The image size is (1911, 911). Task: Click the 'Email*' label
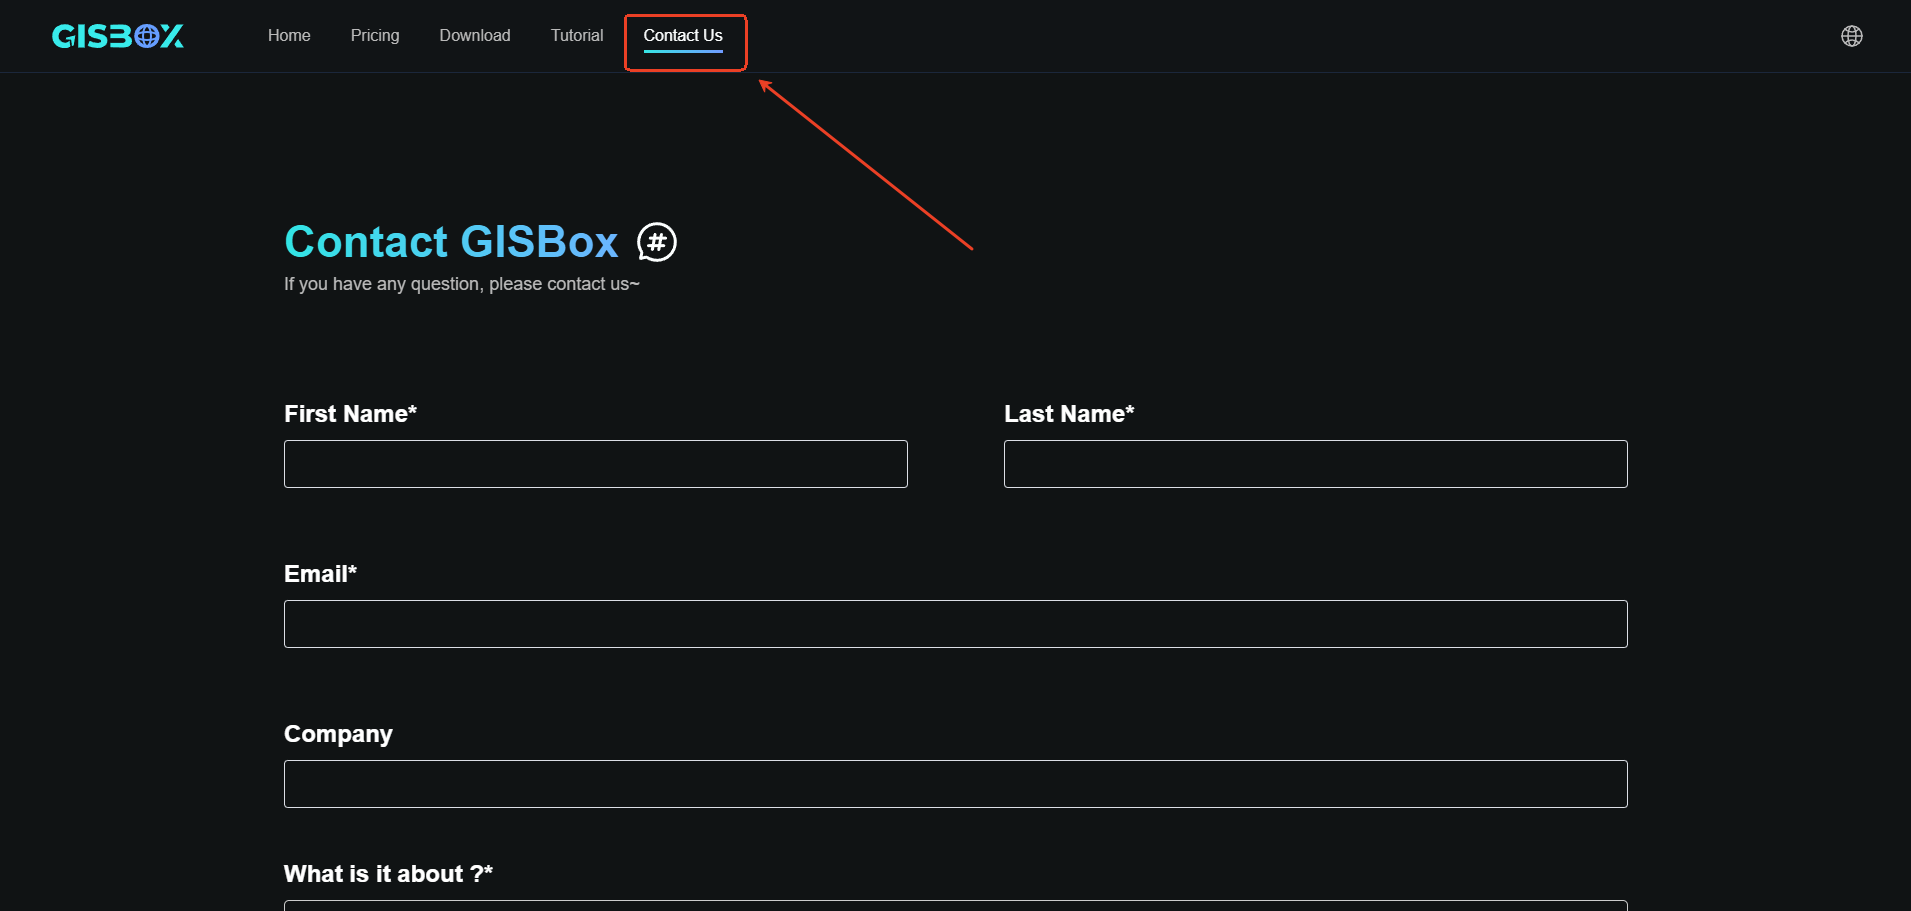pyautogui.click(x=320, y=574)
